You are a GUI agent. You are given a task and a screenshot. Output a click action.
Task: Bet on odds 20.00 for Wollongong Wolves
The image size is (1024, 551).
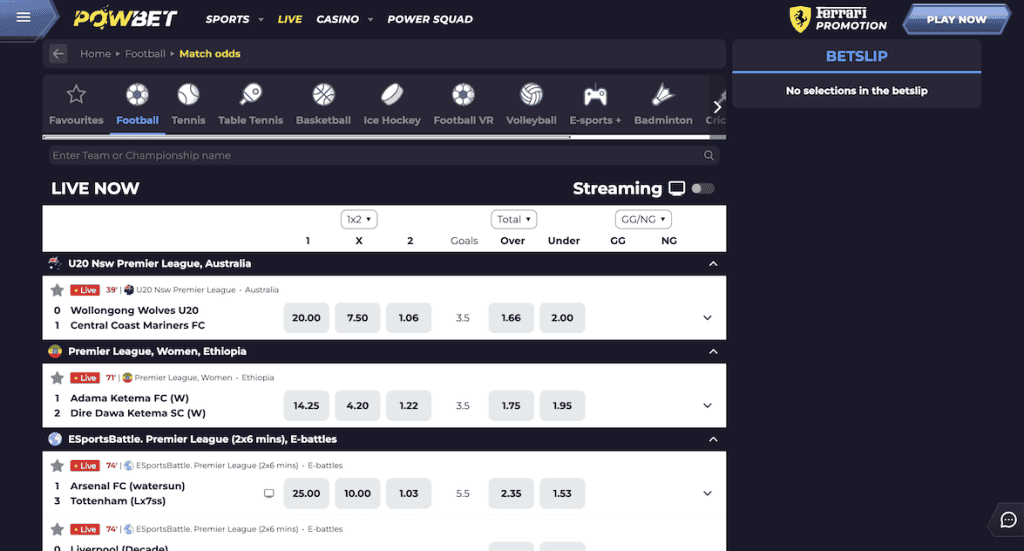pos(306,318)
